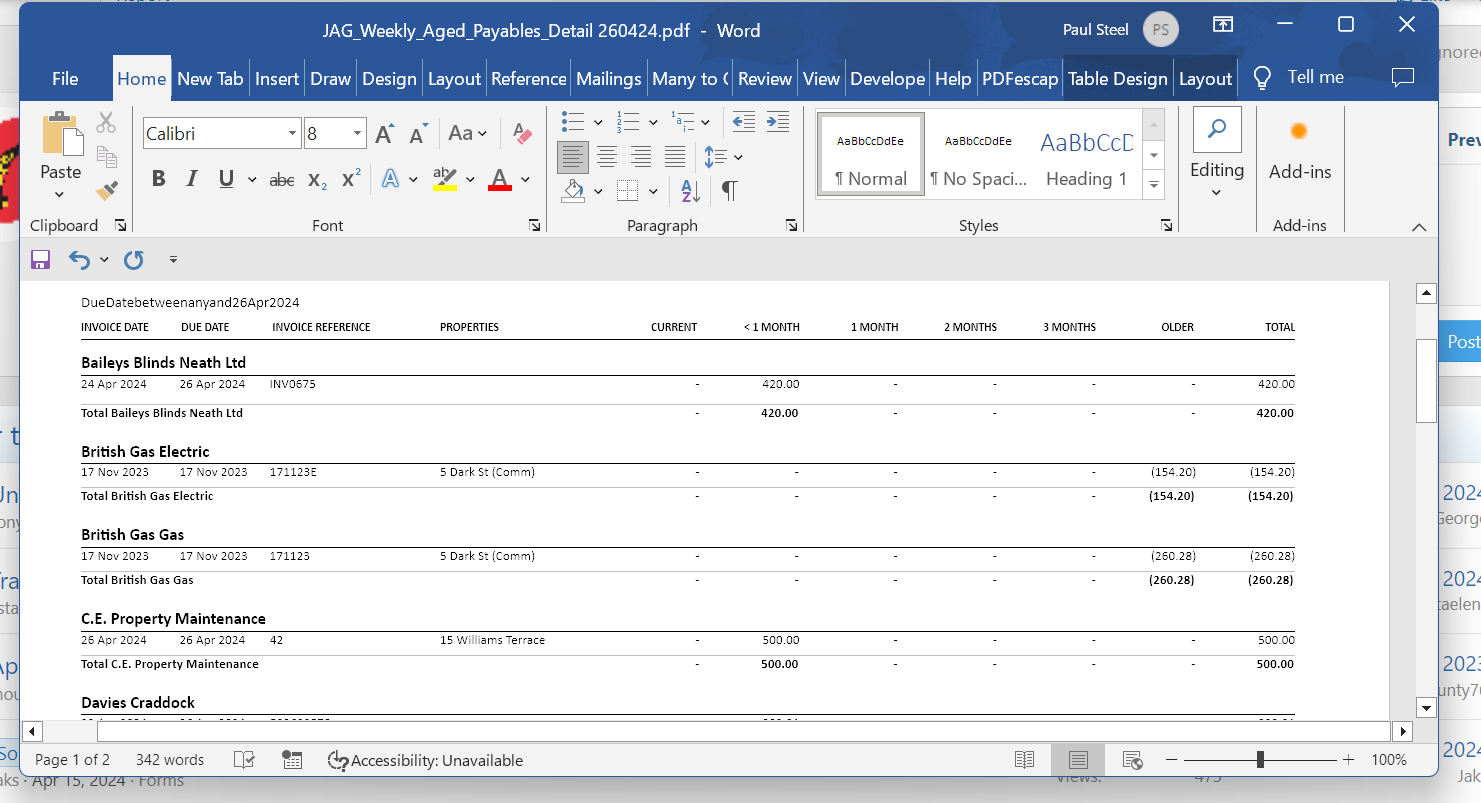Switch to the Insert tab

click(x=277, y=79)
